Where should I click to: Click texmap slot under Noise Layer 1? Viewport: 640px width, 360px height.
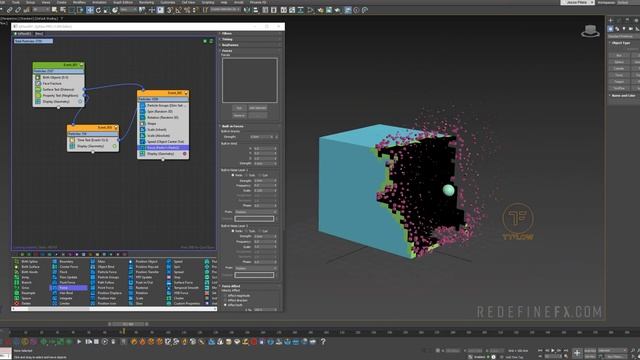pos(254,219)
